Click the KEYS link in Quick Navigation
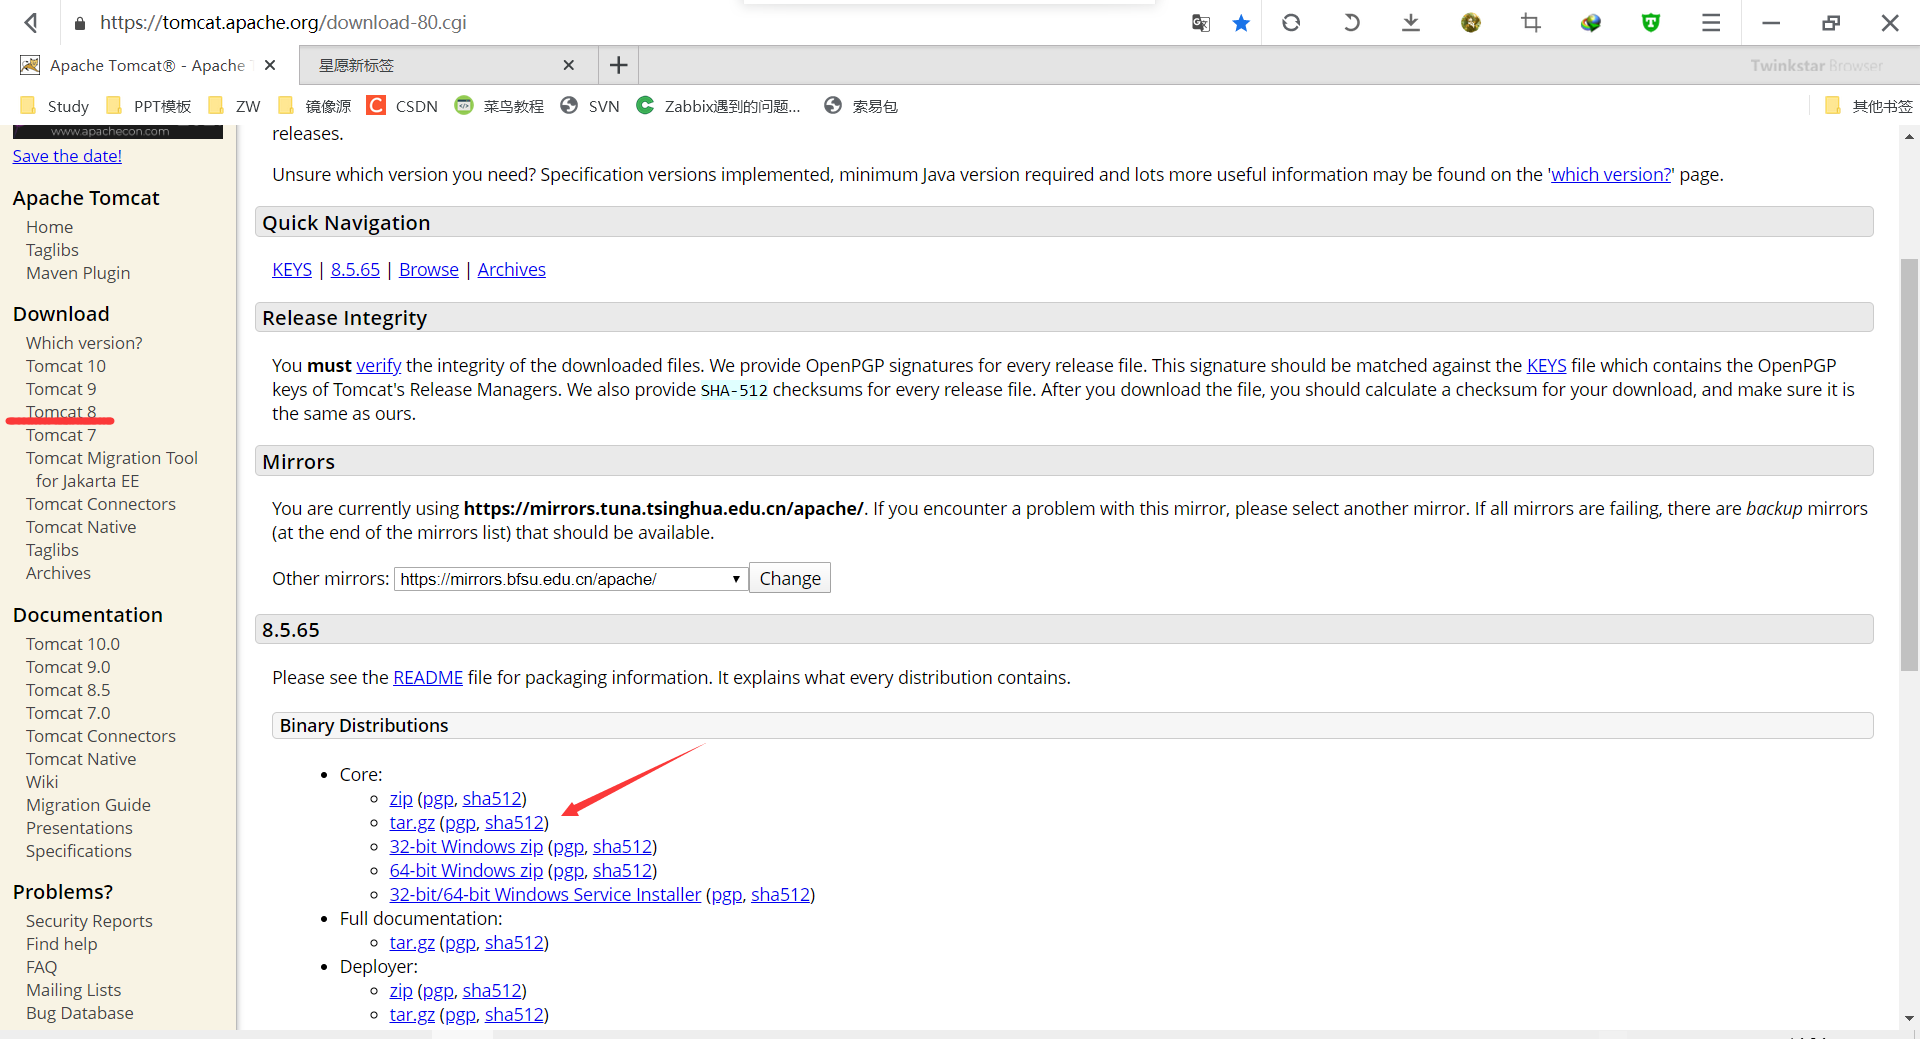This screenshot has width=1920, height=1039. pos(292,269)
